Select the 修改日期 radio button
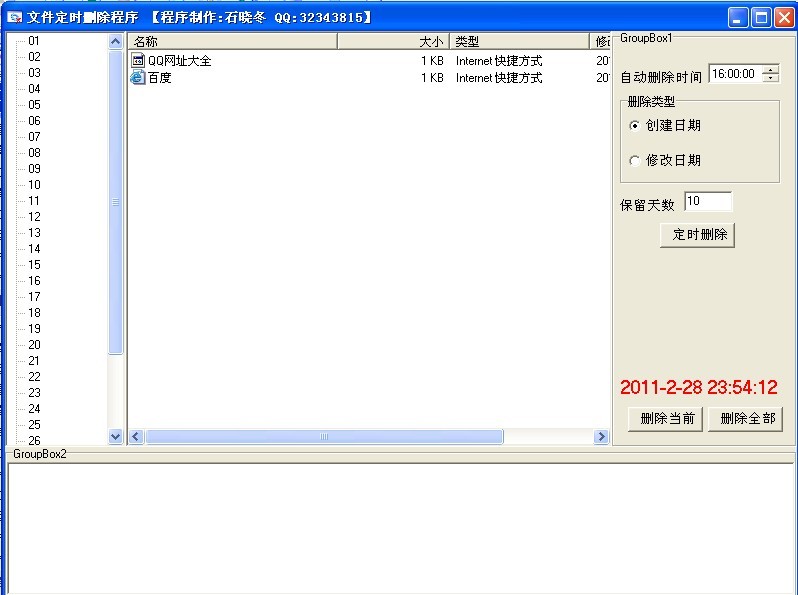Screen dimensions: 798x595 (x=634, y=161)
